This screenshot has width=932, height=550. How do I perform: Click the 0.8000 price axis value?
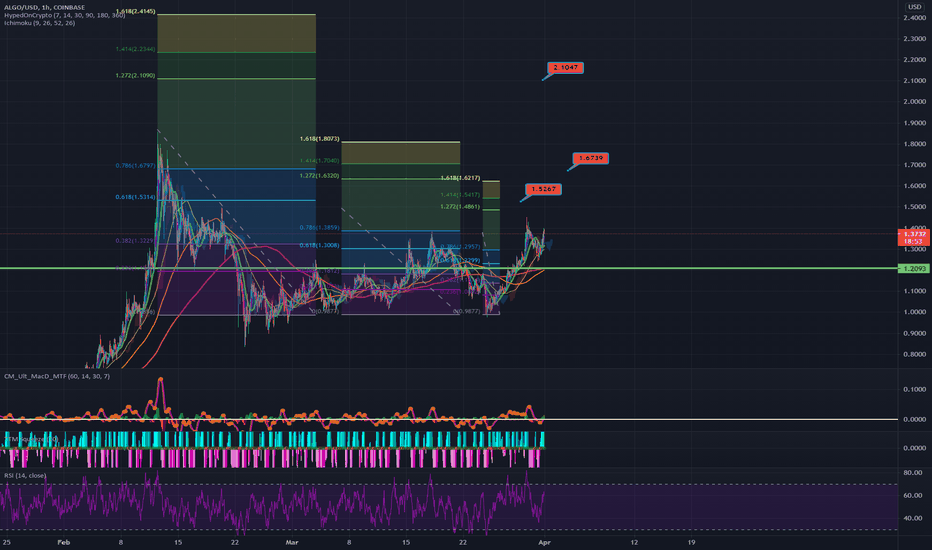(x=915, y=354)
